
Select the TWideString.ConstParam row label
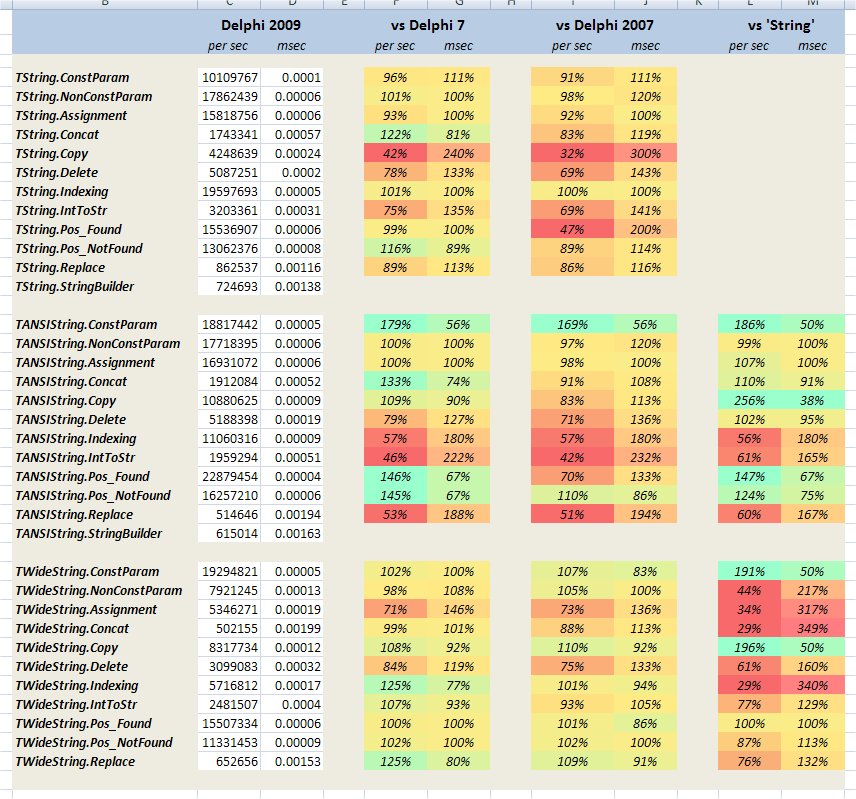tap(87, 571)
